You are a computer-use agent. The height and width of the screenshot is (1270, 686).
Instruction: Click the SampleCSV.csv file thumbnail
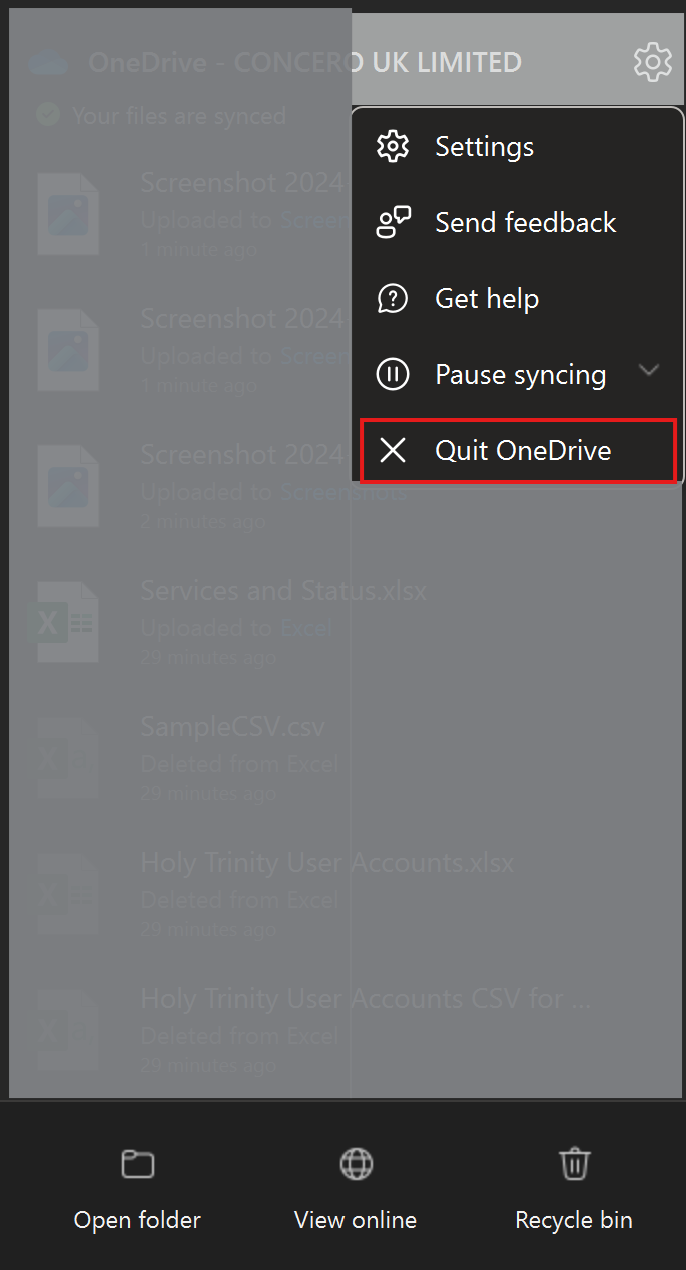point(68,757)
